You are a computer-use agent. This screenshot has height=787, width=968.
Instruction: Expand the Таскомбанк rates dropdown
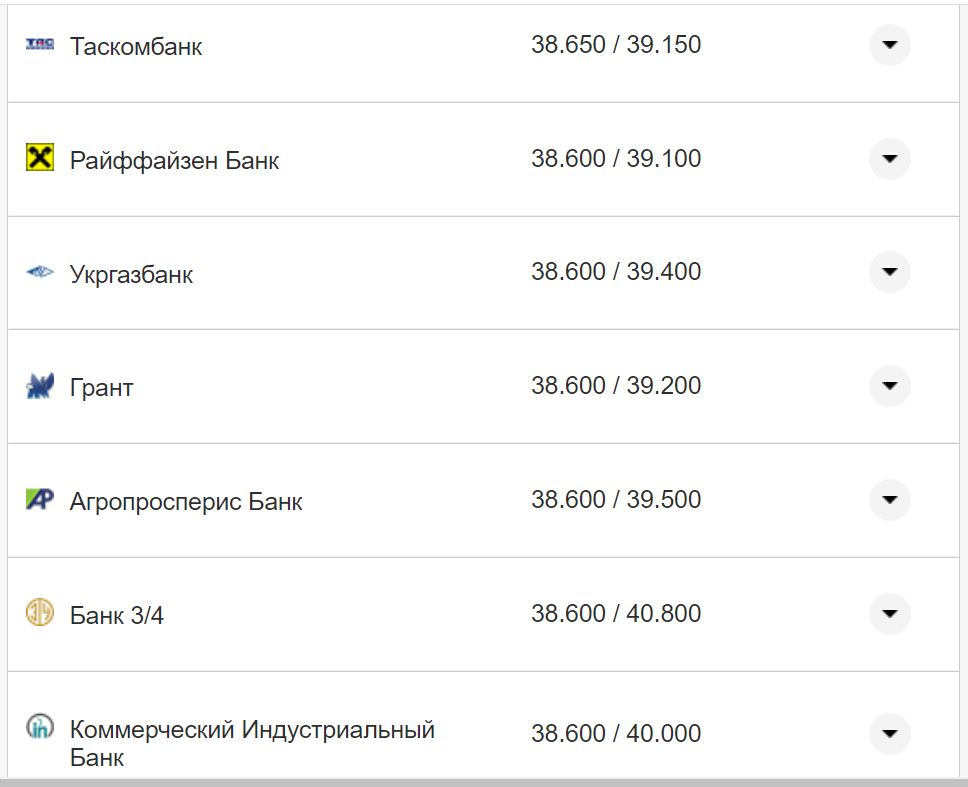[889, 44]
